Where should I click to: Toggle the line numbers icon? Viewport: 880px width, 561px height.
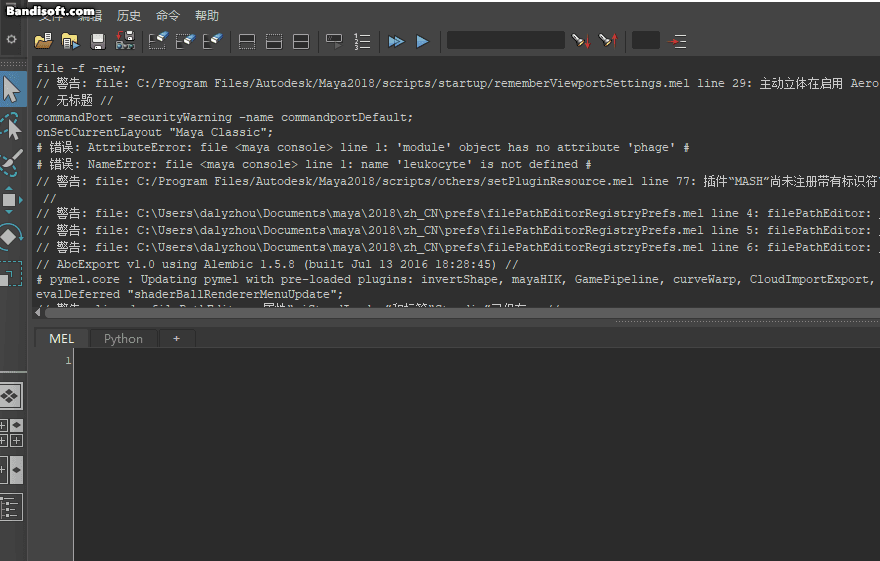(x=362, y=42)
